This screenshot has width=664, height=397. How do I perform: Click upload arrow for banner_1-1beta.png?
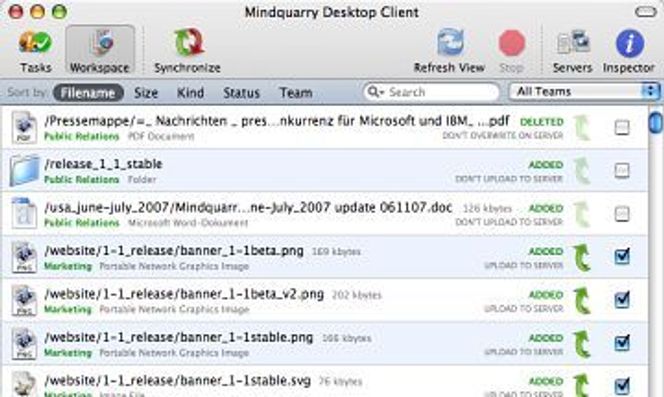click(582, 257)
